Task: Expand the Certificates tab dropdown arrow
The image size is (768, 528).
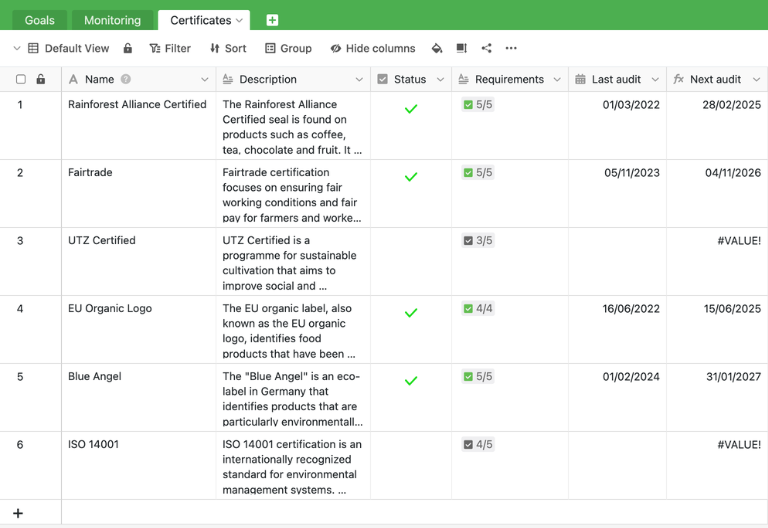Action: (x=239, y=20)
